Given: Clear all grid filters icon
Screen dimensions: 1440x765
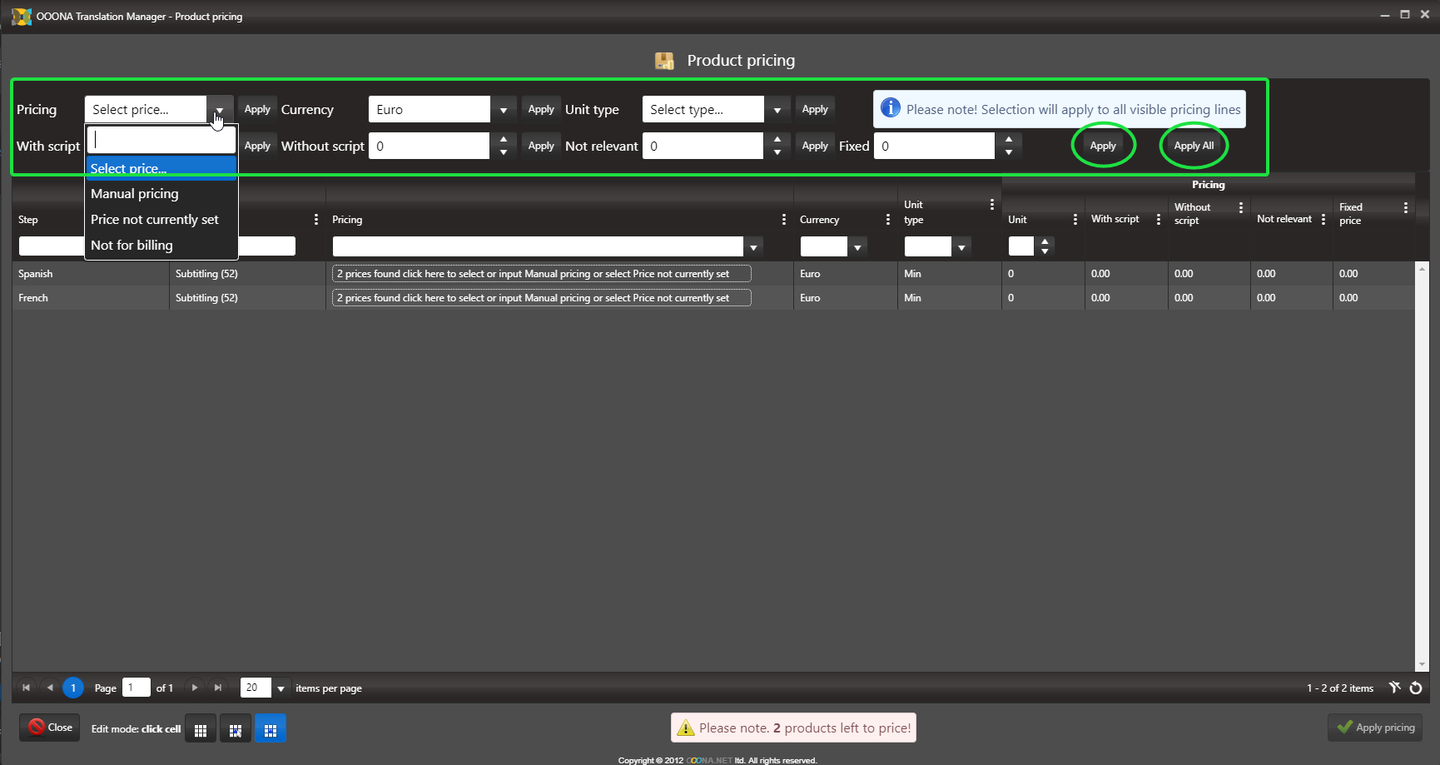Looking at the screenshot, I should click(1395, 688).
